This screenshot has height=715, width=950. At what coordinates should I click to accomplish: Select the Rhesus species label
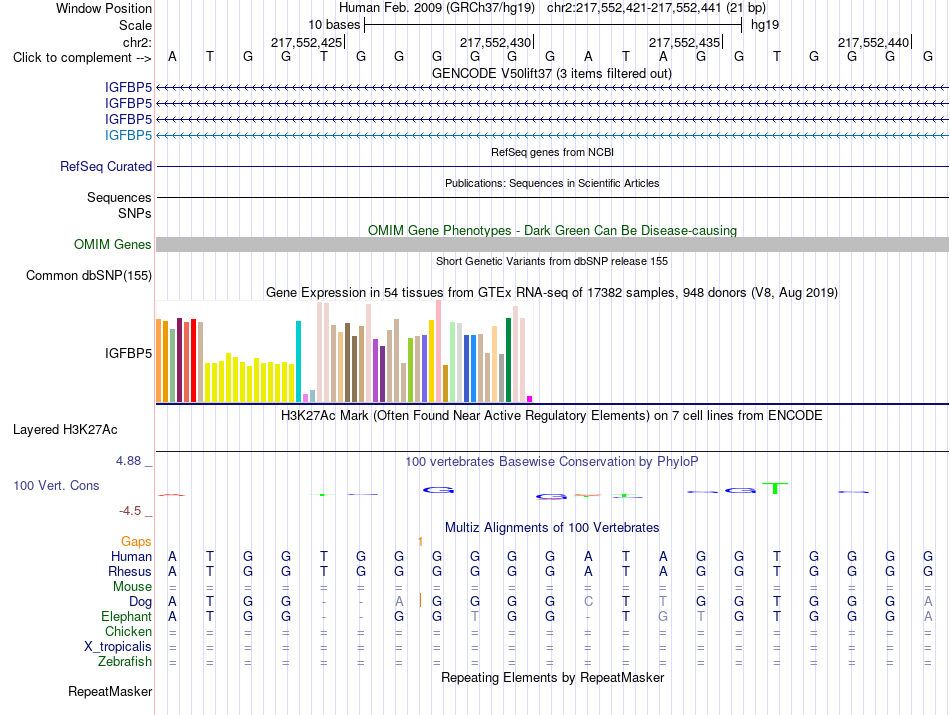coord(130,571)
